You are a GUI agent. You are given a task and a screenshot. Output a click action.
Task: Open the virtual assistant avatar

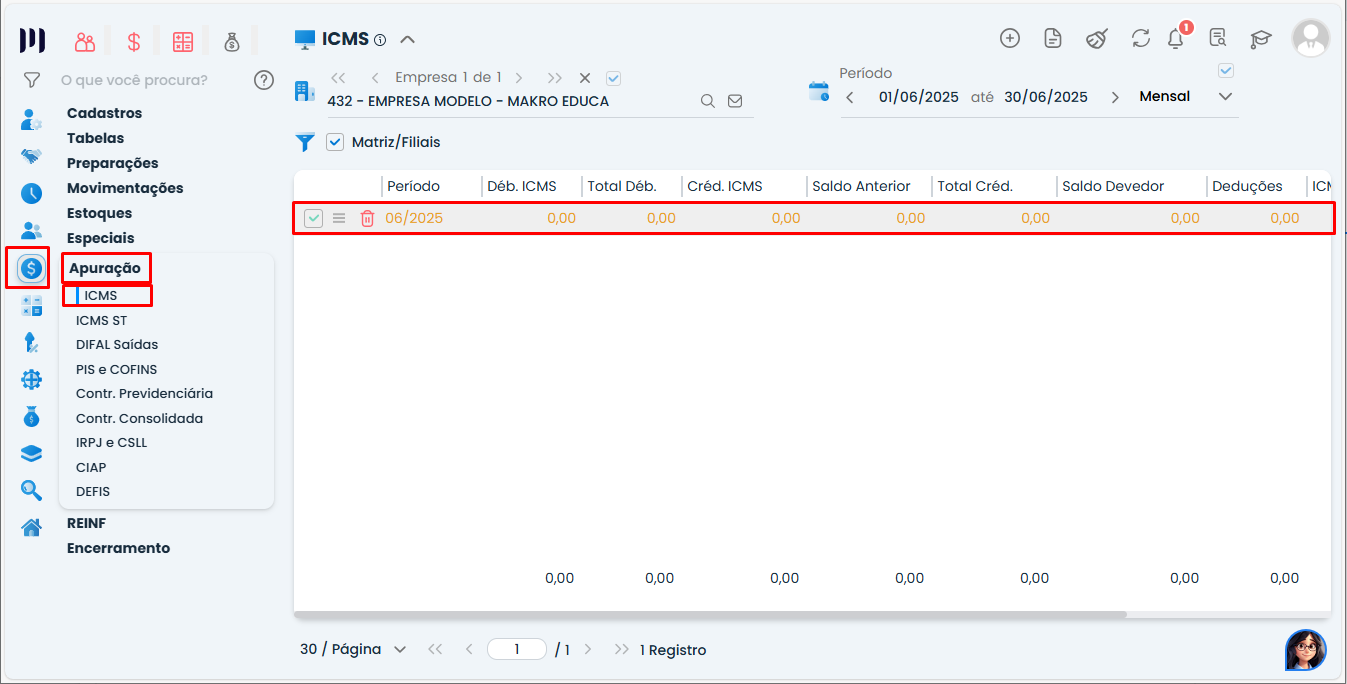(1305, 650)
